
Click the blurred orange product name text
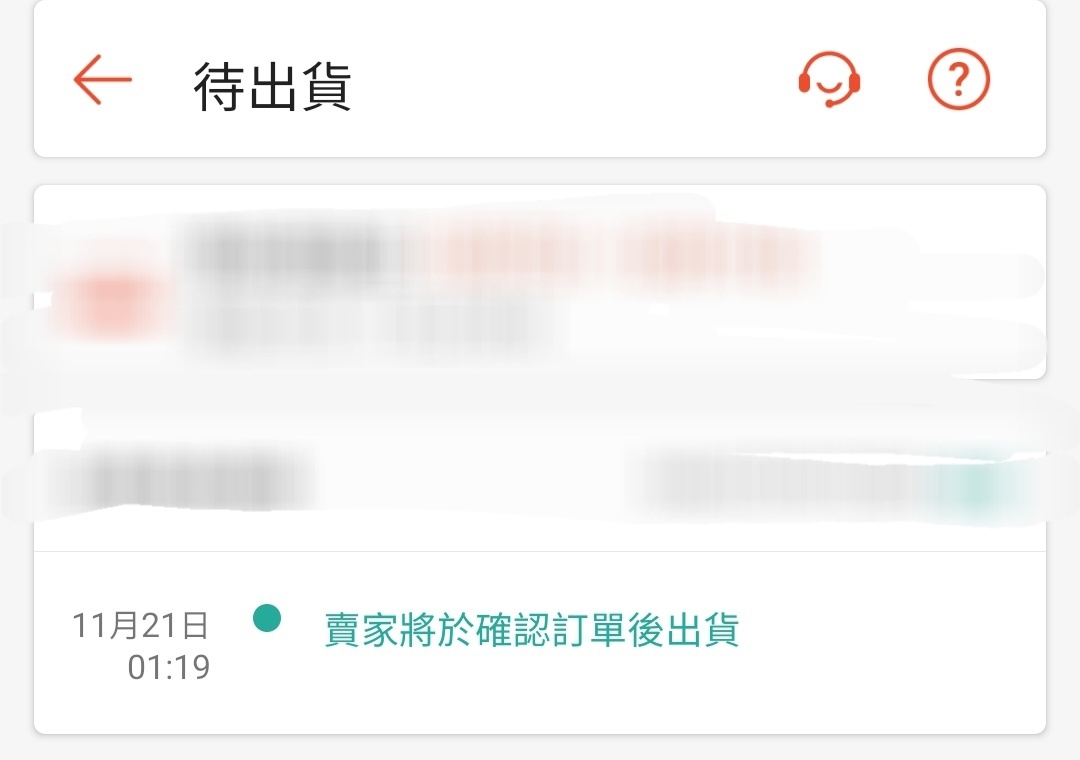click(x=620, y=253)
